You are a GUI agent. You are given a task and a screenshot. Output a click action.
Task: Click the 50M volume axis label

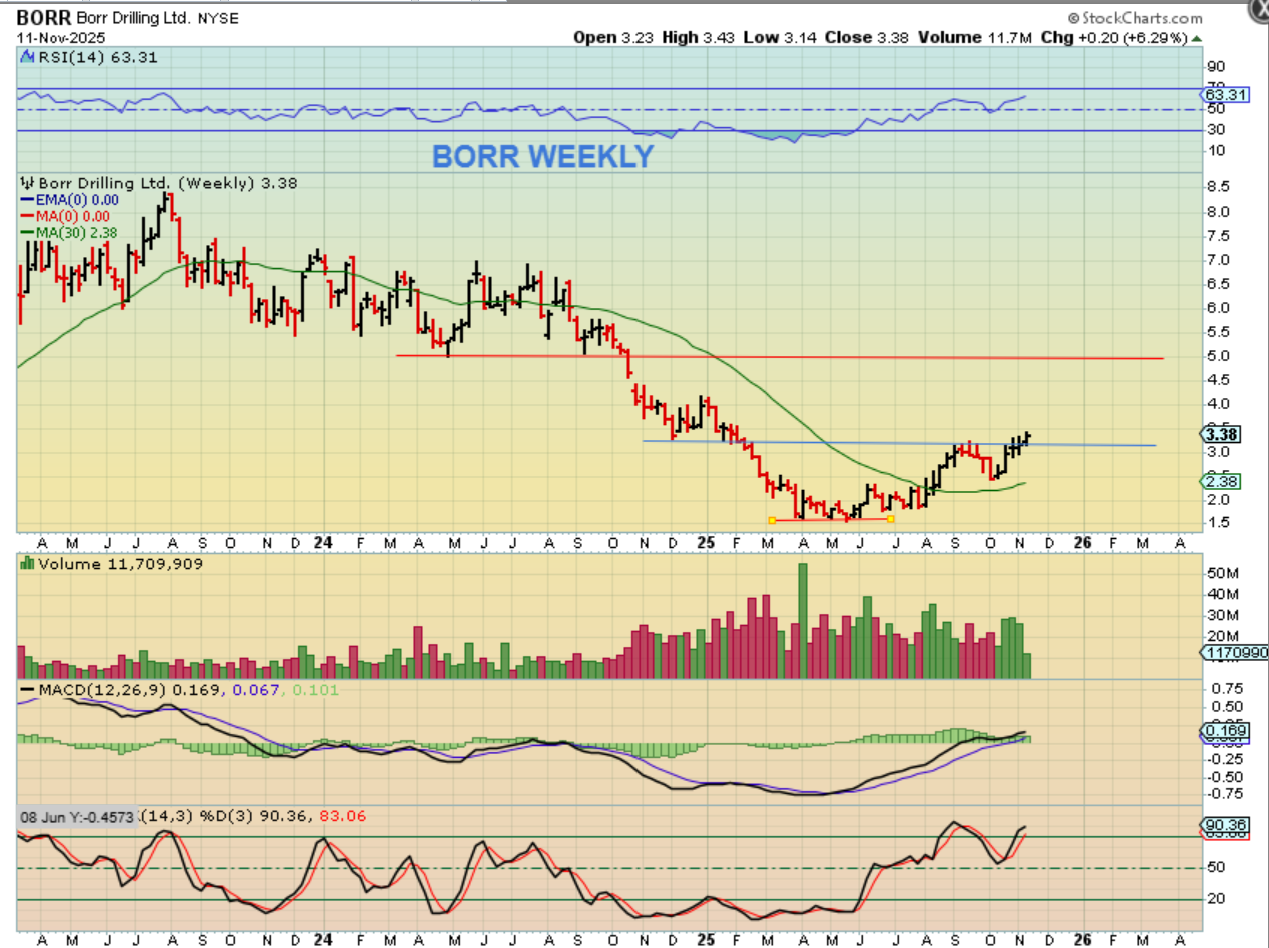coord(1221,573)
